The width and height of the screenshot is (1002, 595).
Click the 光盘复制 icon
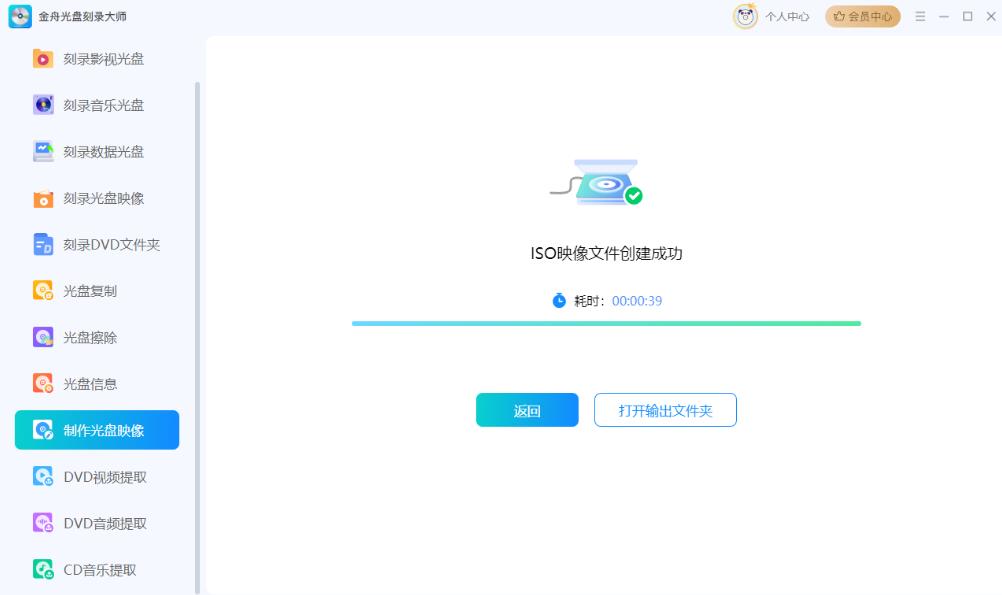pos(43,291)
